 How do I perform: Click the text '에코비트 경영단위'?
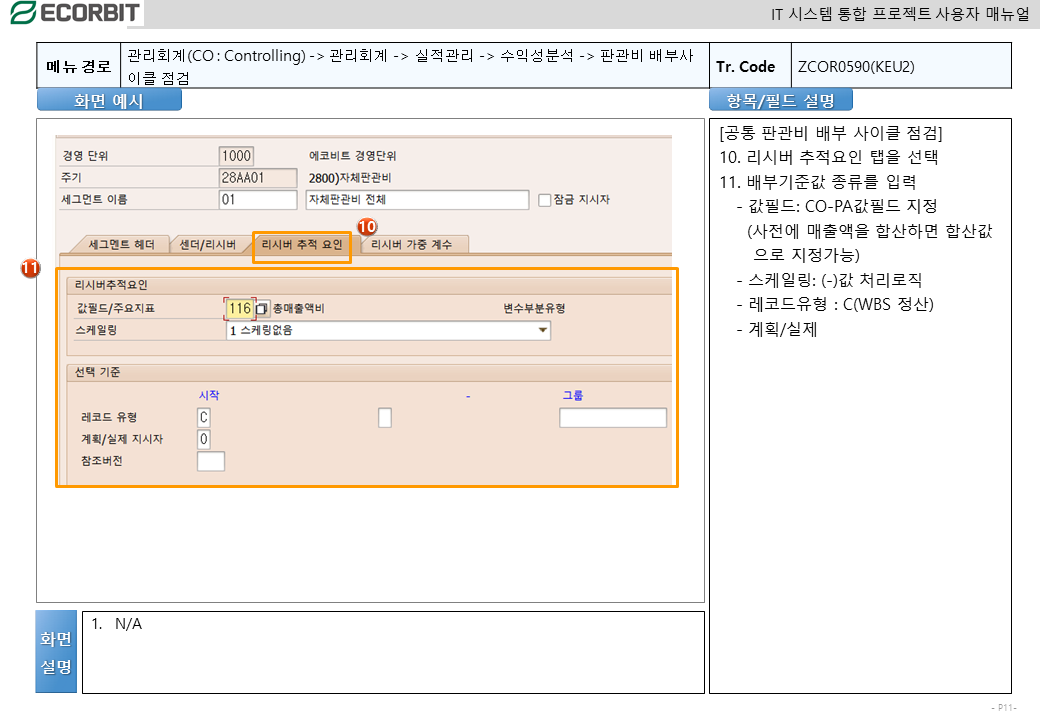[352, 156]
